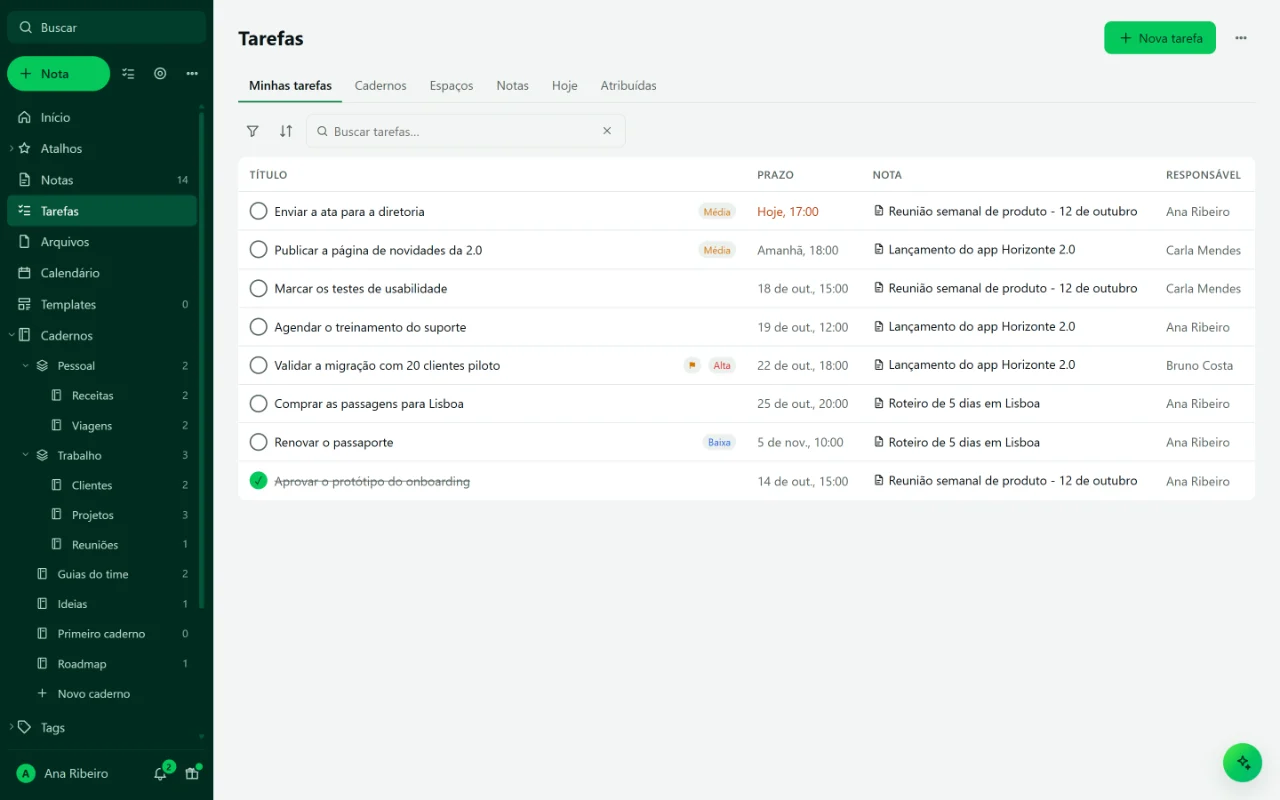Complete Marcar os testes de usabilidade
The height and width of the screenshot is (800, 1280).
click(258, 288)
